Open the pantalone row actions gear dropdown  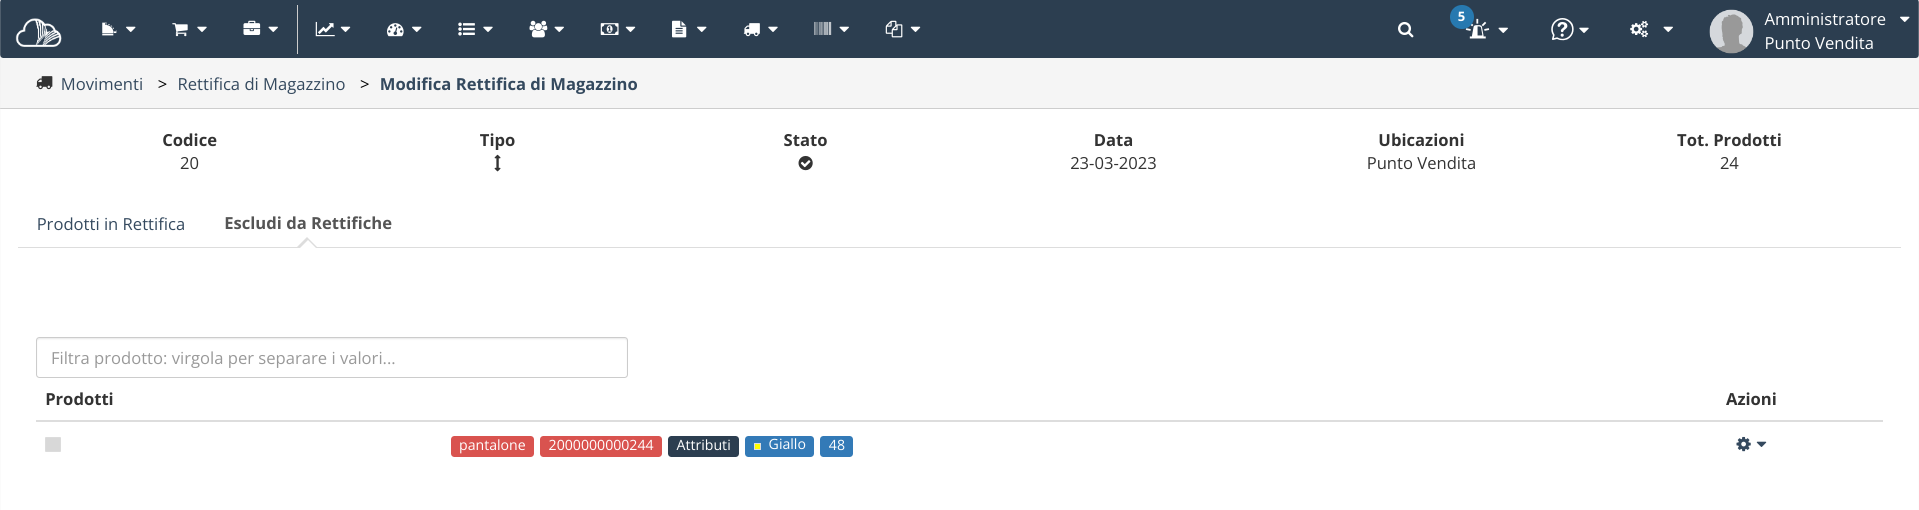coord(1751,444)
